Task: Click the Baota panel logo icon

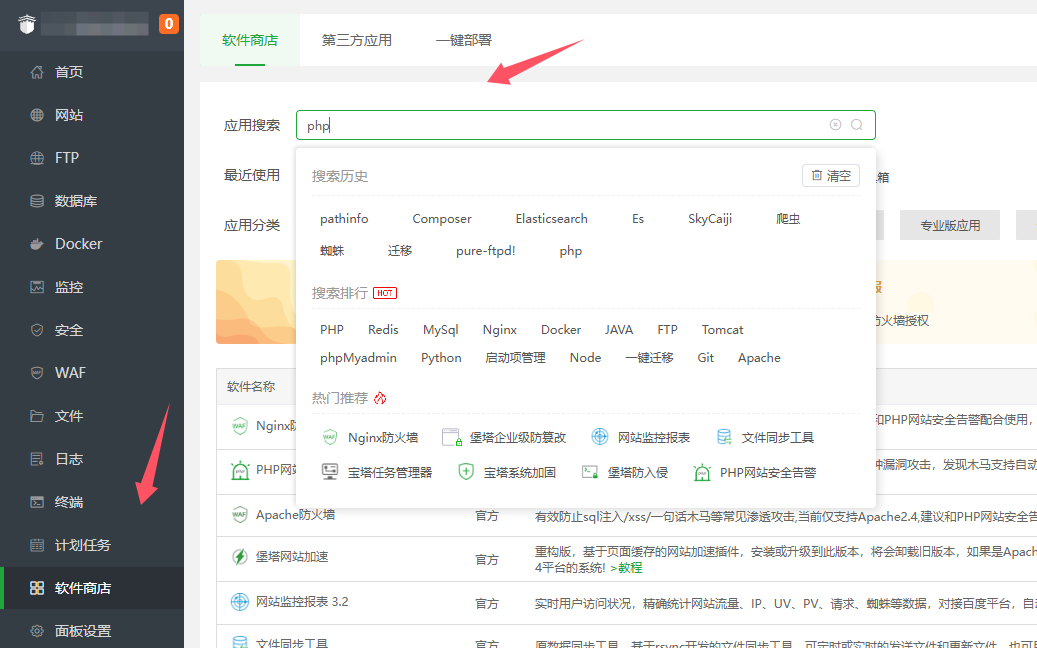Action: point(26,24)
